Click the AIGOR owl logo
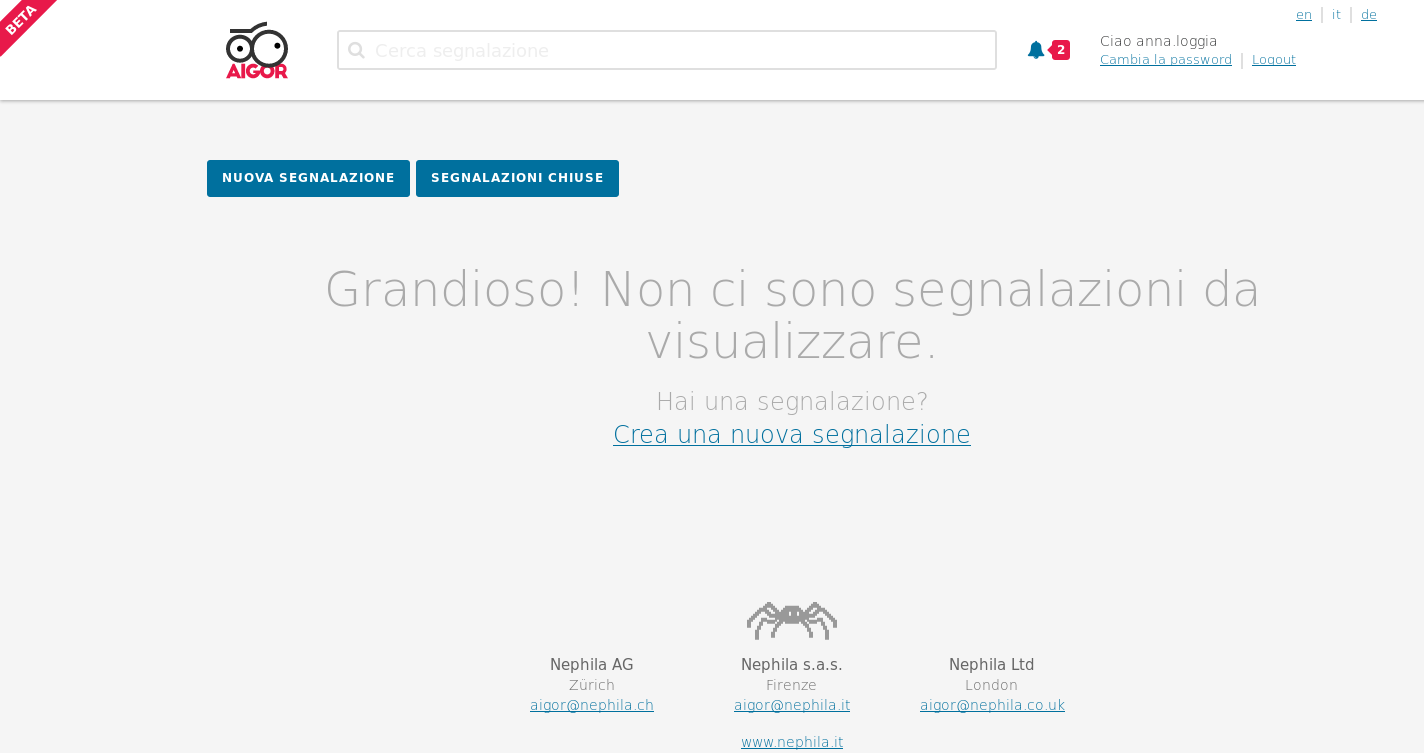The width and height of the screenshot is (1424, 753). point(257,51)
